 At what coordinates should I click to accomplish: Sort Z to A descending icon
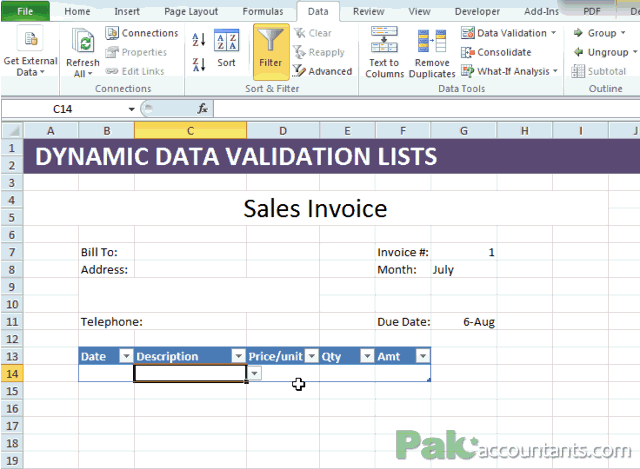tap(199, 64)
